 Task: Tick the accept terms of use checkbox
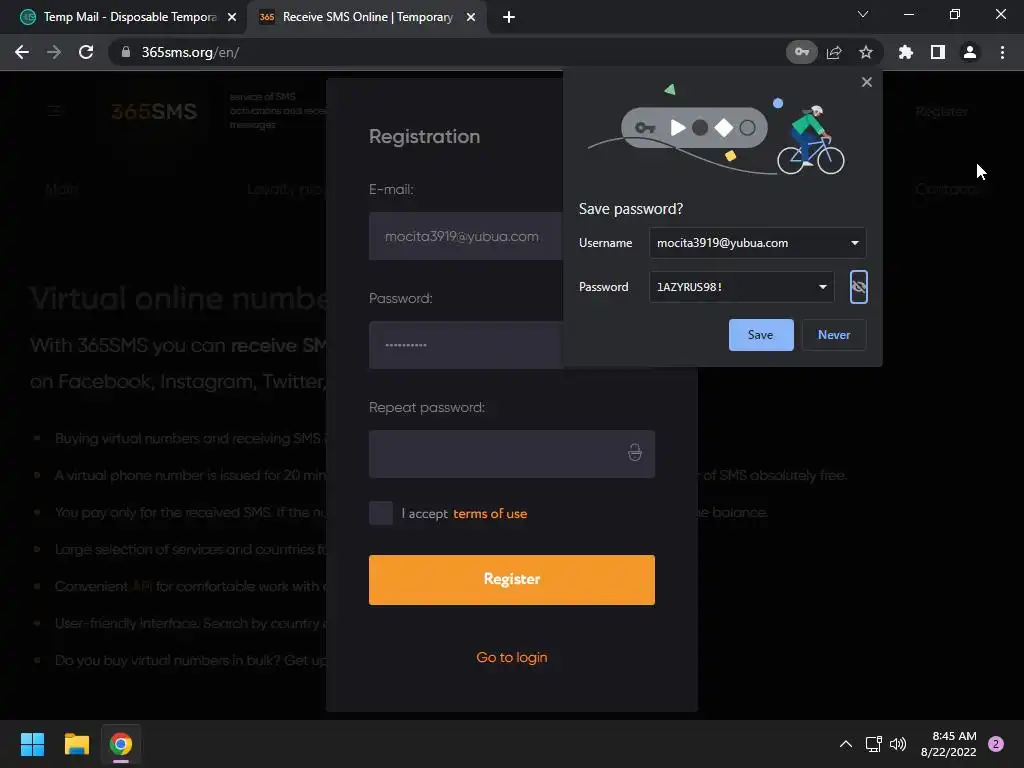381,513
